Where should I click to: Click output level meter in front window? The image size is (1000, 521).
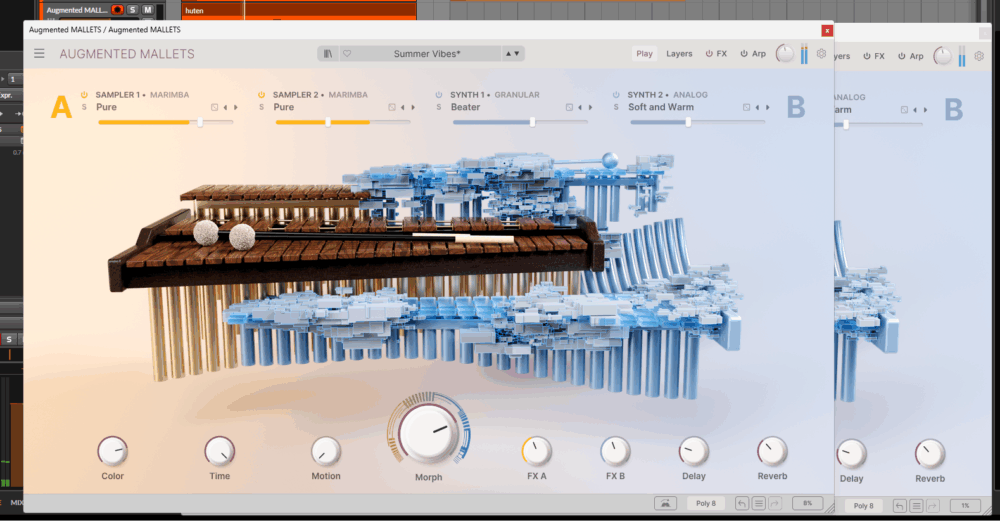click(804, 54)
